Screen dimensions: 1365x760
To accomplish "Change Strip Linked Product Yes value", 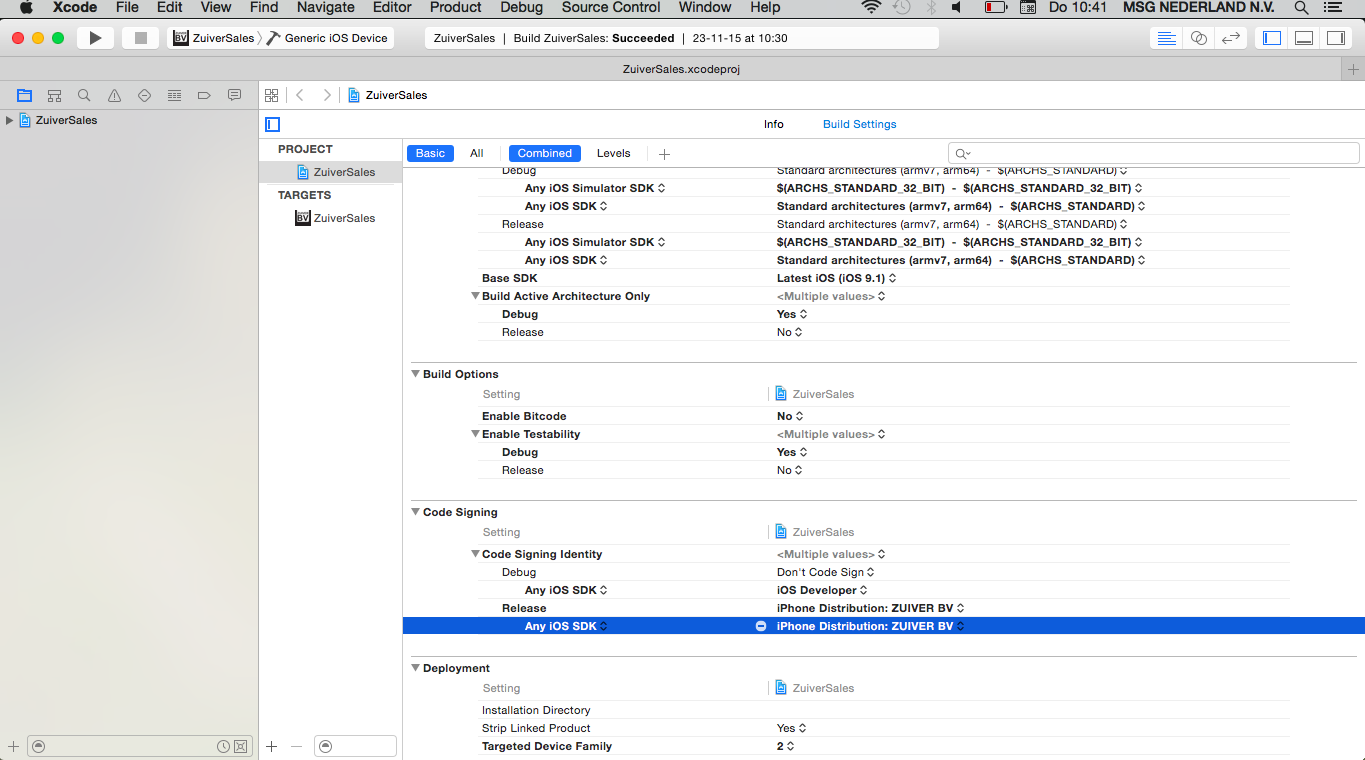I will coord(792,728).
